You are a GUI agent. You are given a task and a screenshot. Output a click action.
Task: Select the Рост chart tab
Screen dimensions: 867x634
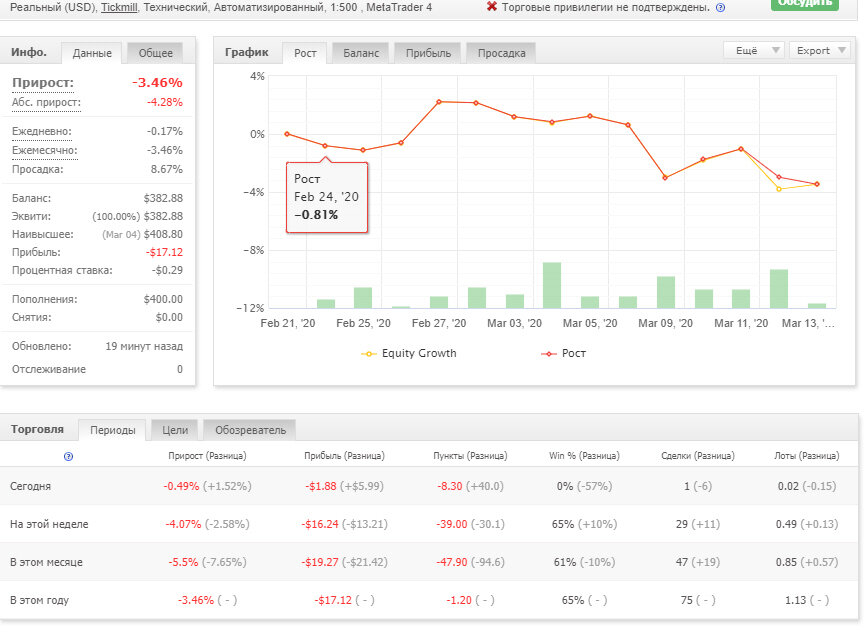[x=305, y=53]
